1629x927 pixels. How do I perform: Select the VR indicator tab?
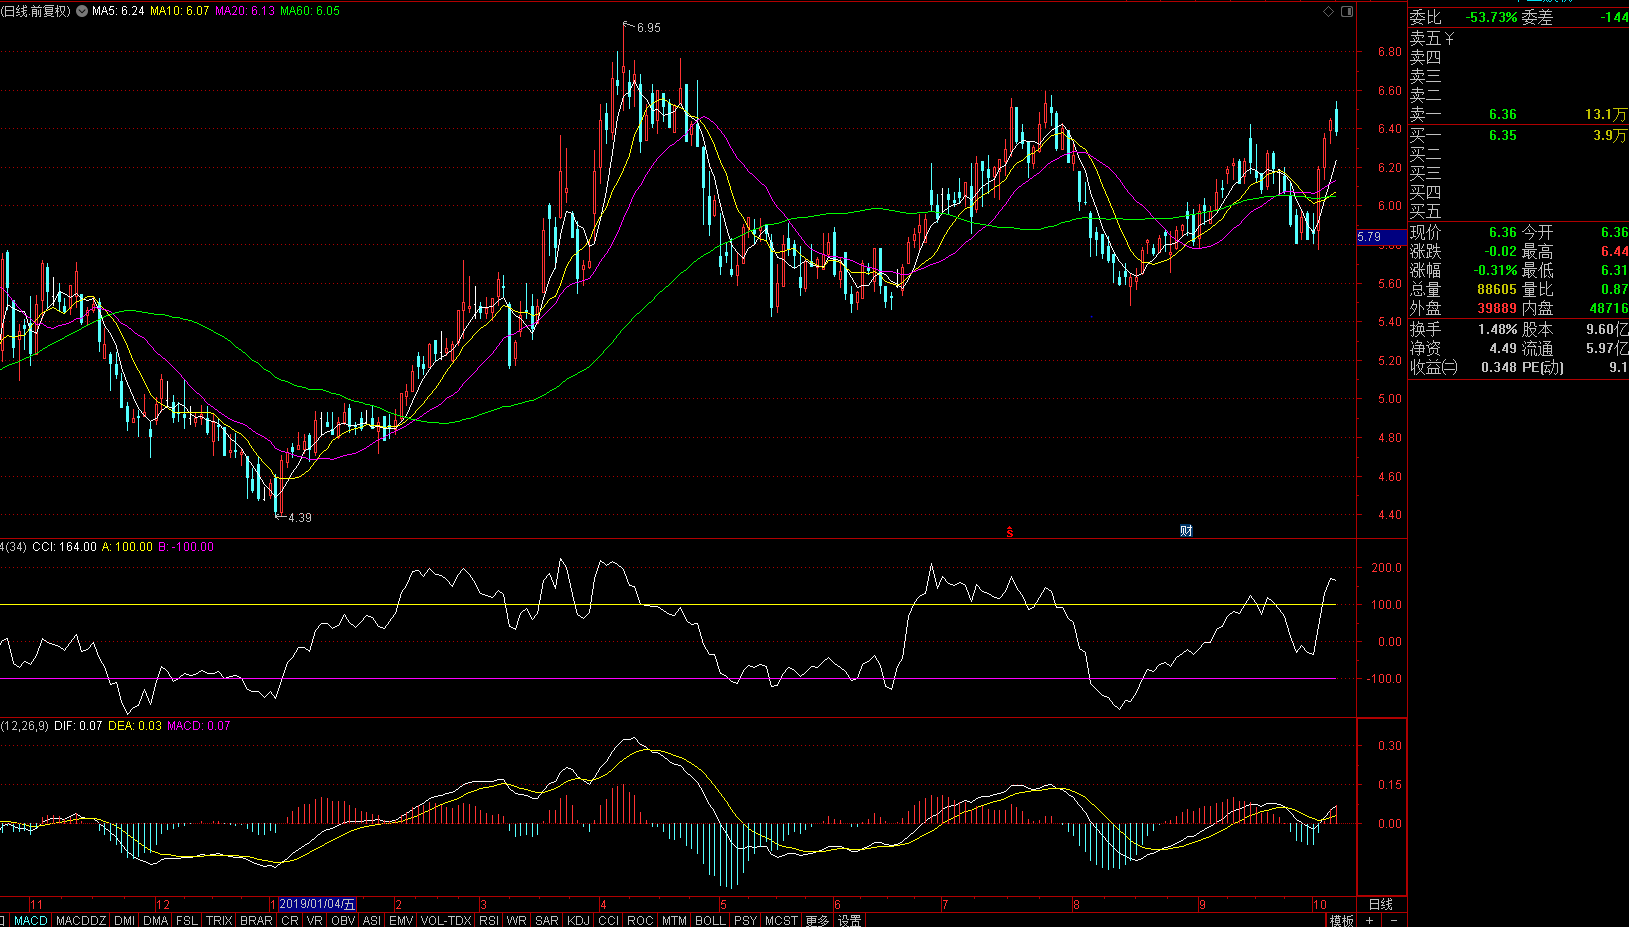315,920
